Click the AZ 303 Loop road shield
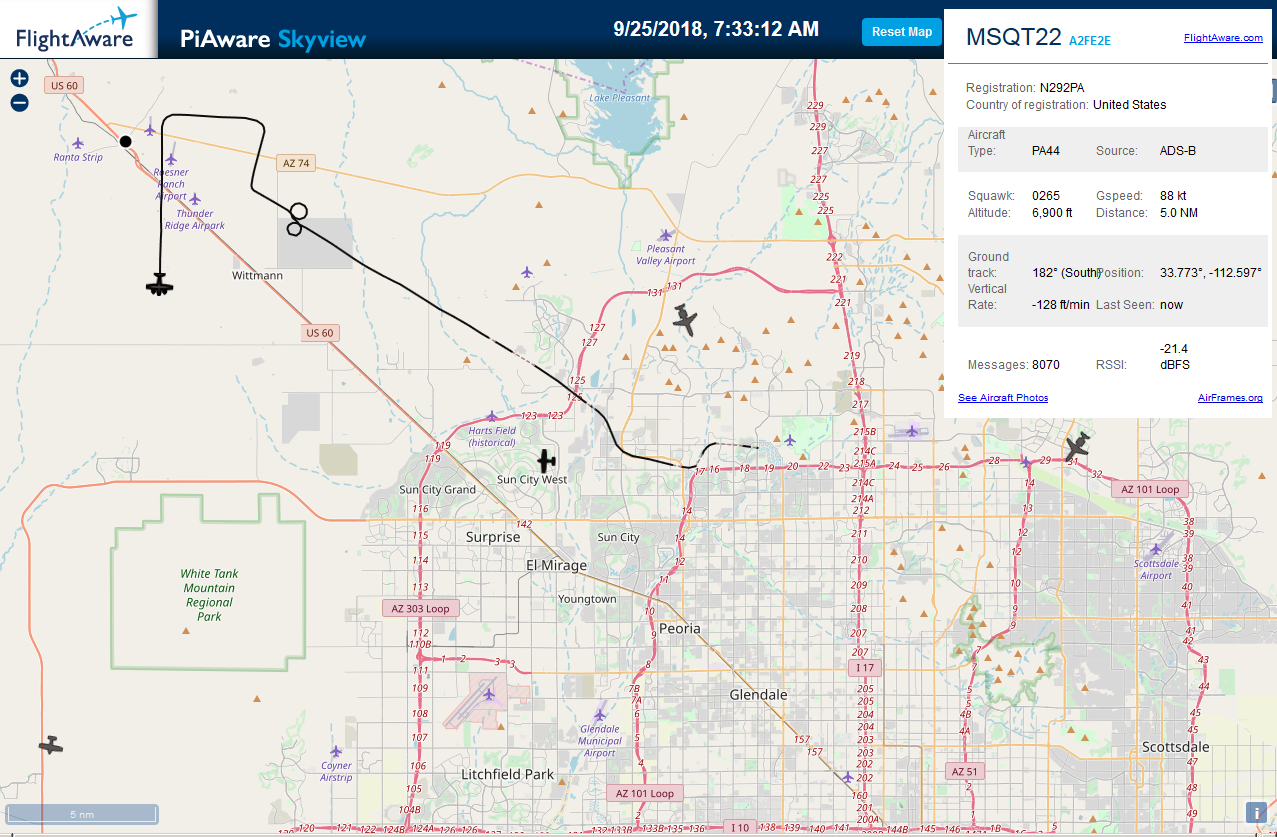This screenshot has width=1277, height=837. click(421, 608)
